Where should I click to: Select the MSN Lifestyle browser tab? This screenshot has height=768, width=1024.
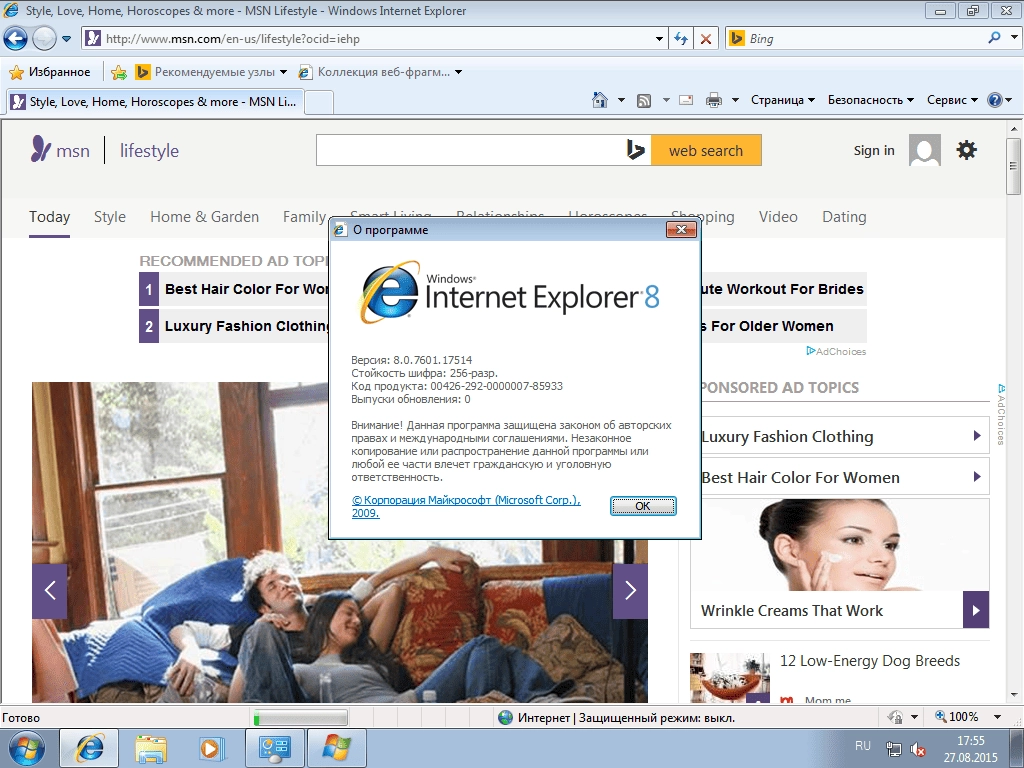[155, 102]
